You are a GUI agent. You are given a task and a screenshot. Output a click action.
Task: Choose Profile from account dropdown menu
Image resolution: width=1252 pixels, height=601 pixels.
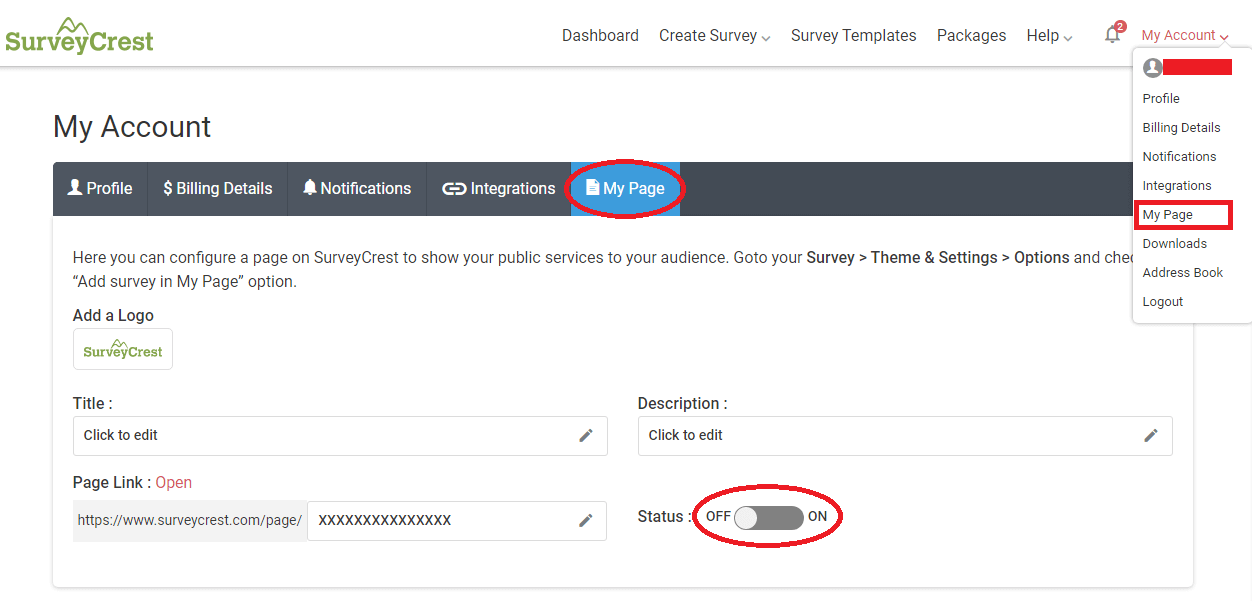click(x=1161, y=98)
